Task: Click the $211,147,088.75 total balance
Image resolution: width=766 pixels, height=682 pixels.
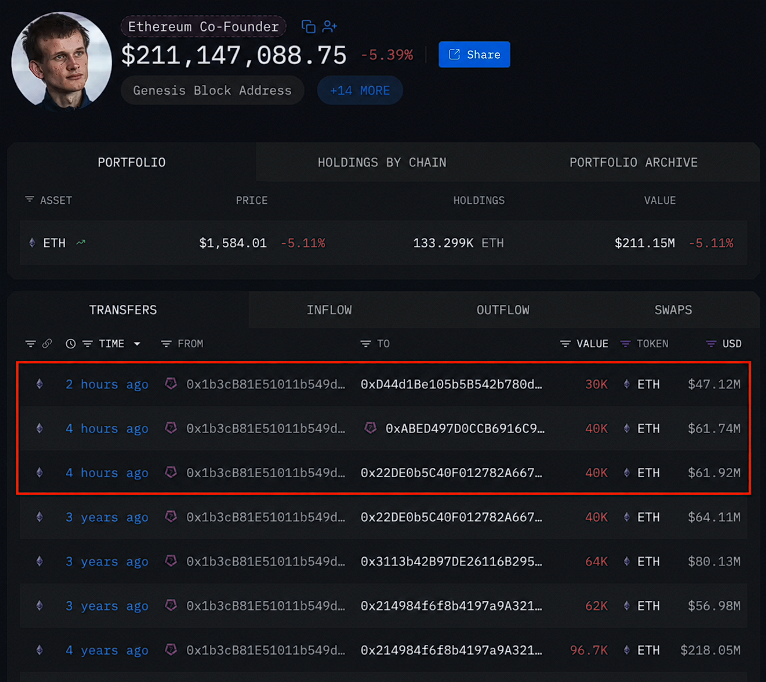Action: tap(234, 55)
